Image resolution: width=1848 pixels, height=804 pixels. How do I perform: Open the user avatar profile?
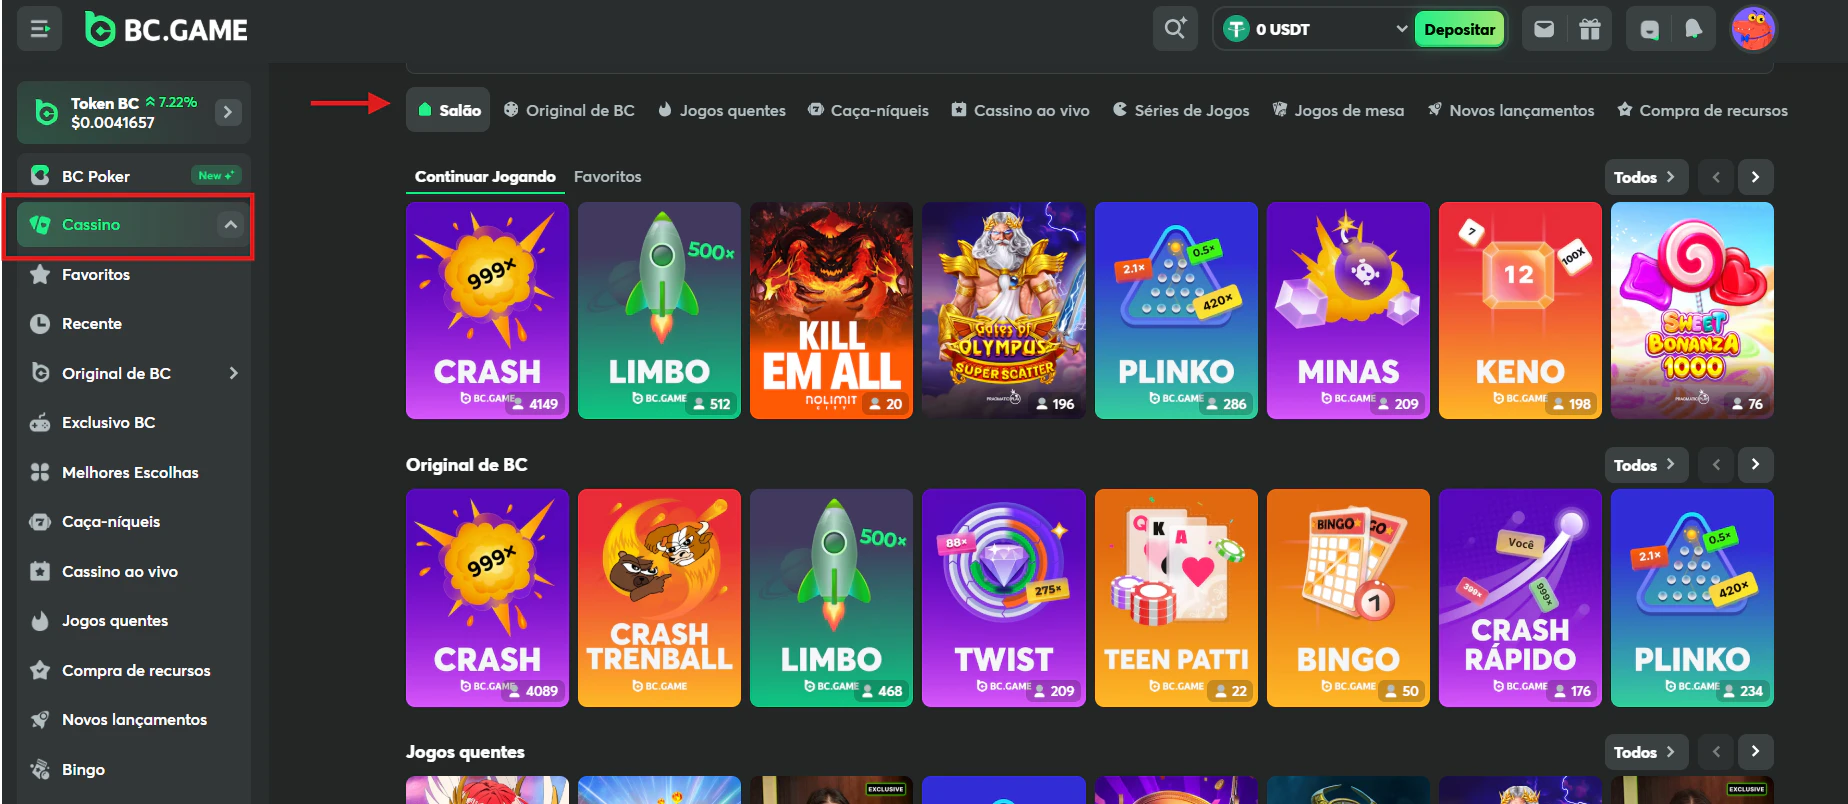pos(1753,29)
